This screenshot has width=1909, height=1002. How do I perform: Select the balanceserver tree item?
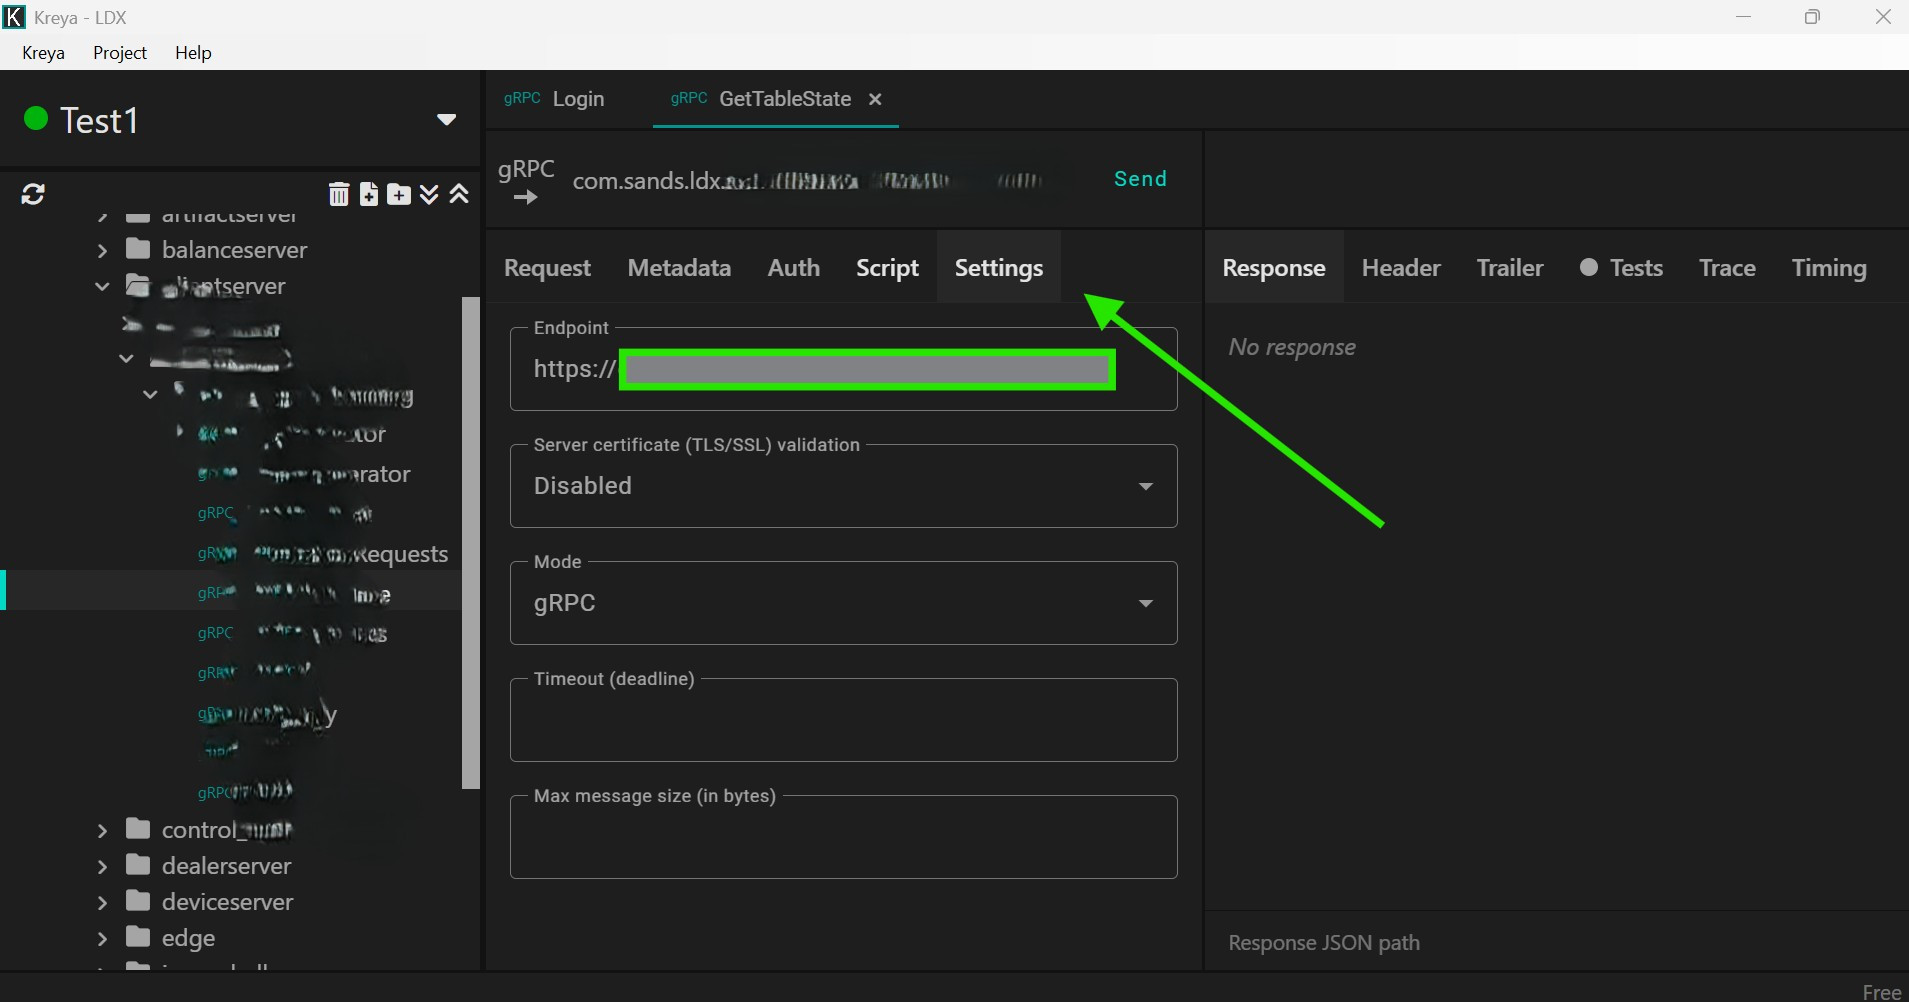234,250
